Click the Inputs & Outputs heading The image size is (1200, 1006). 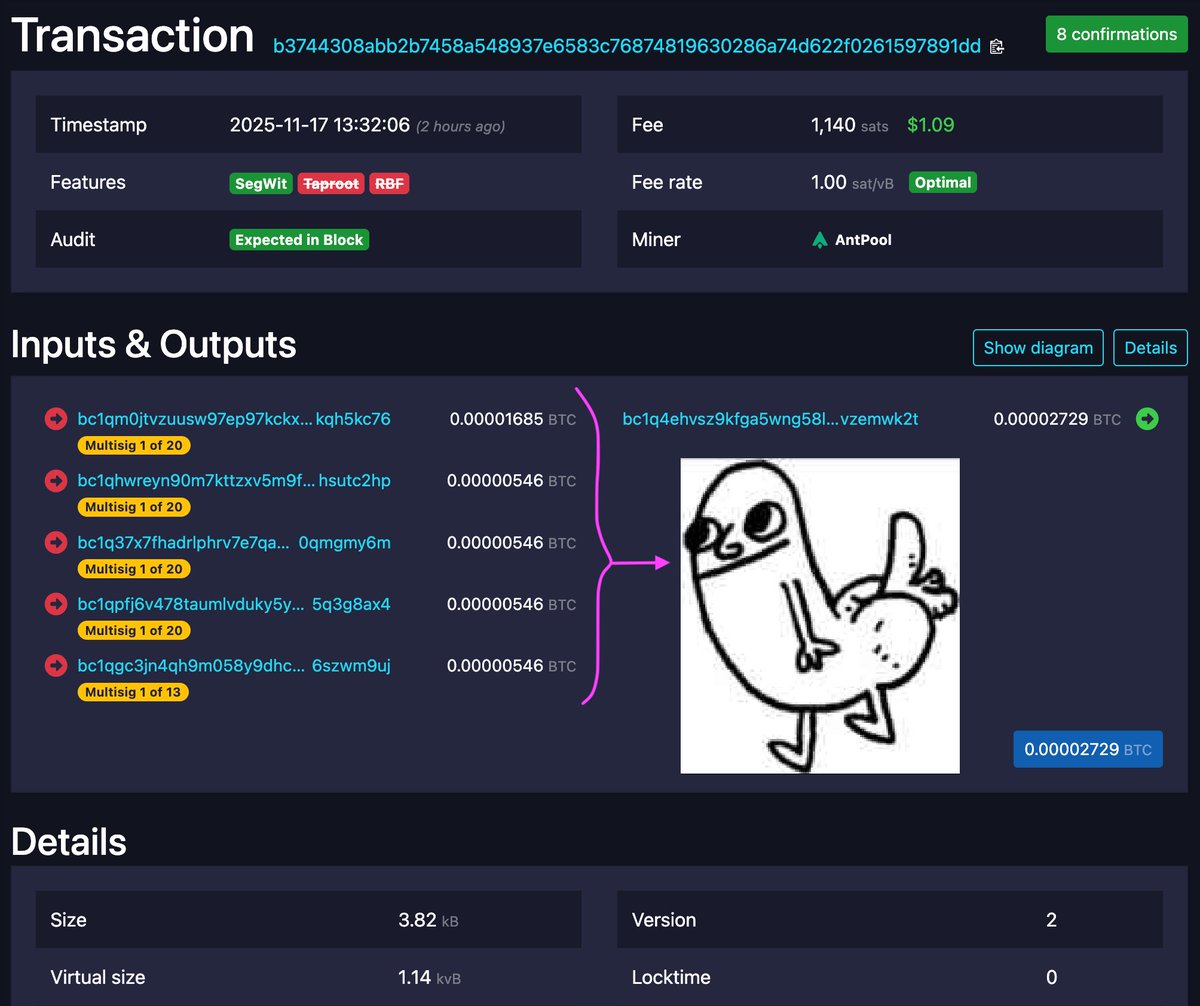click(x=154, y=345)
